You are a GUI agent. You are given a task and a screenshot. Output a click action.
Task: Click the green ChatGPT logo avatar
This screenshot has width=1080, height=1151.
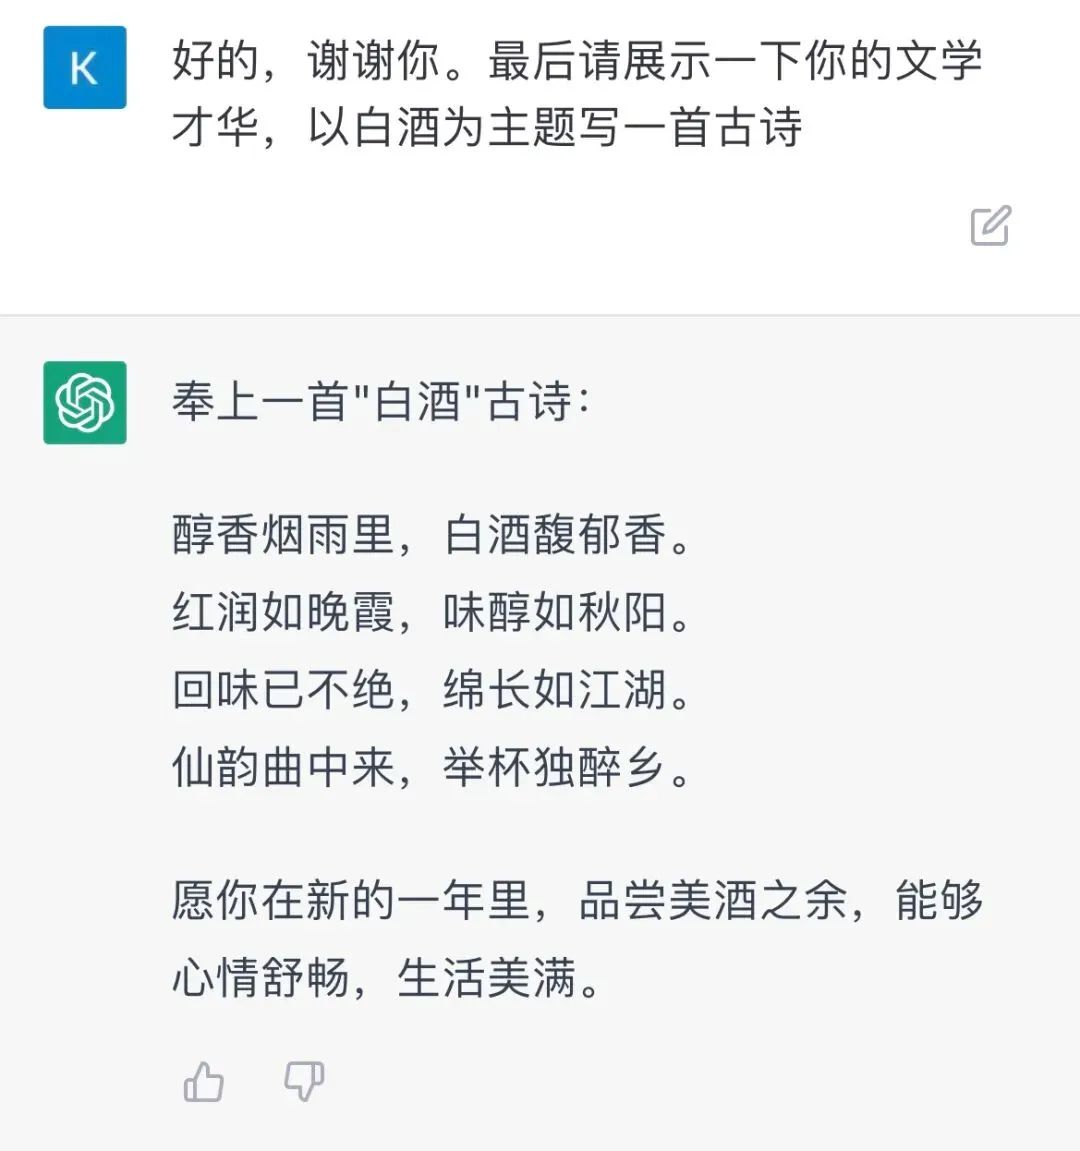coord(85,402)
